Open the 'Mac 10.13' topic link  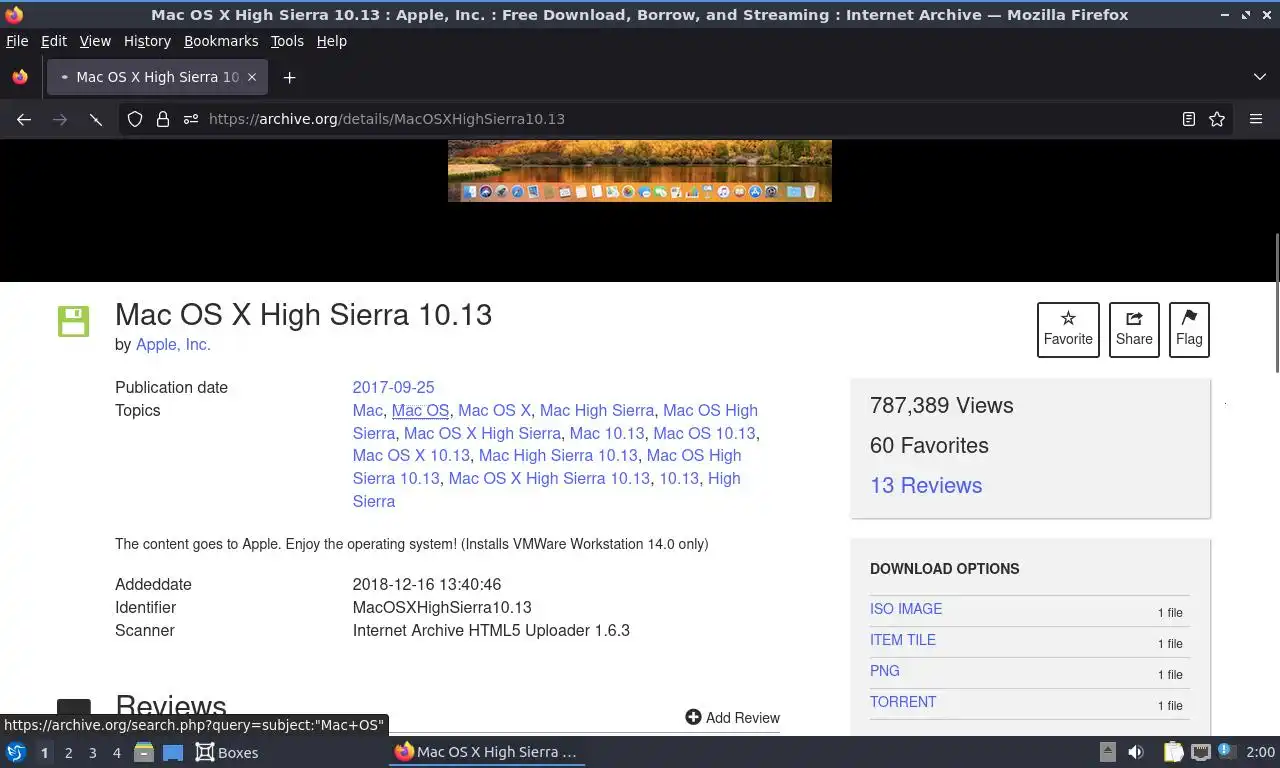pos(607,433)
